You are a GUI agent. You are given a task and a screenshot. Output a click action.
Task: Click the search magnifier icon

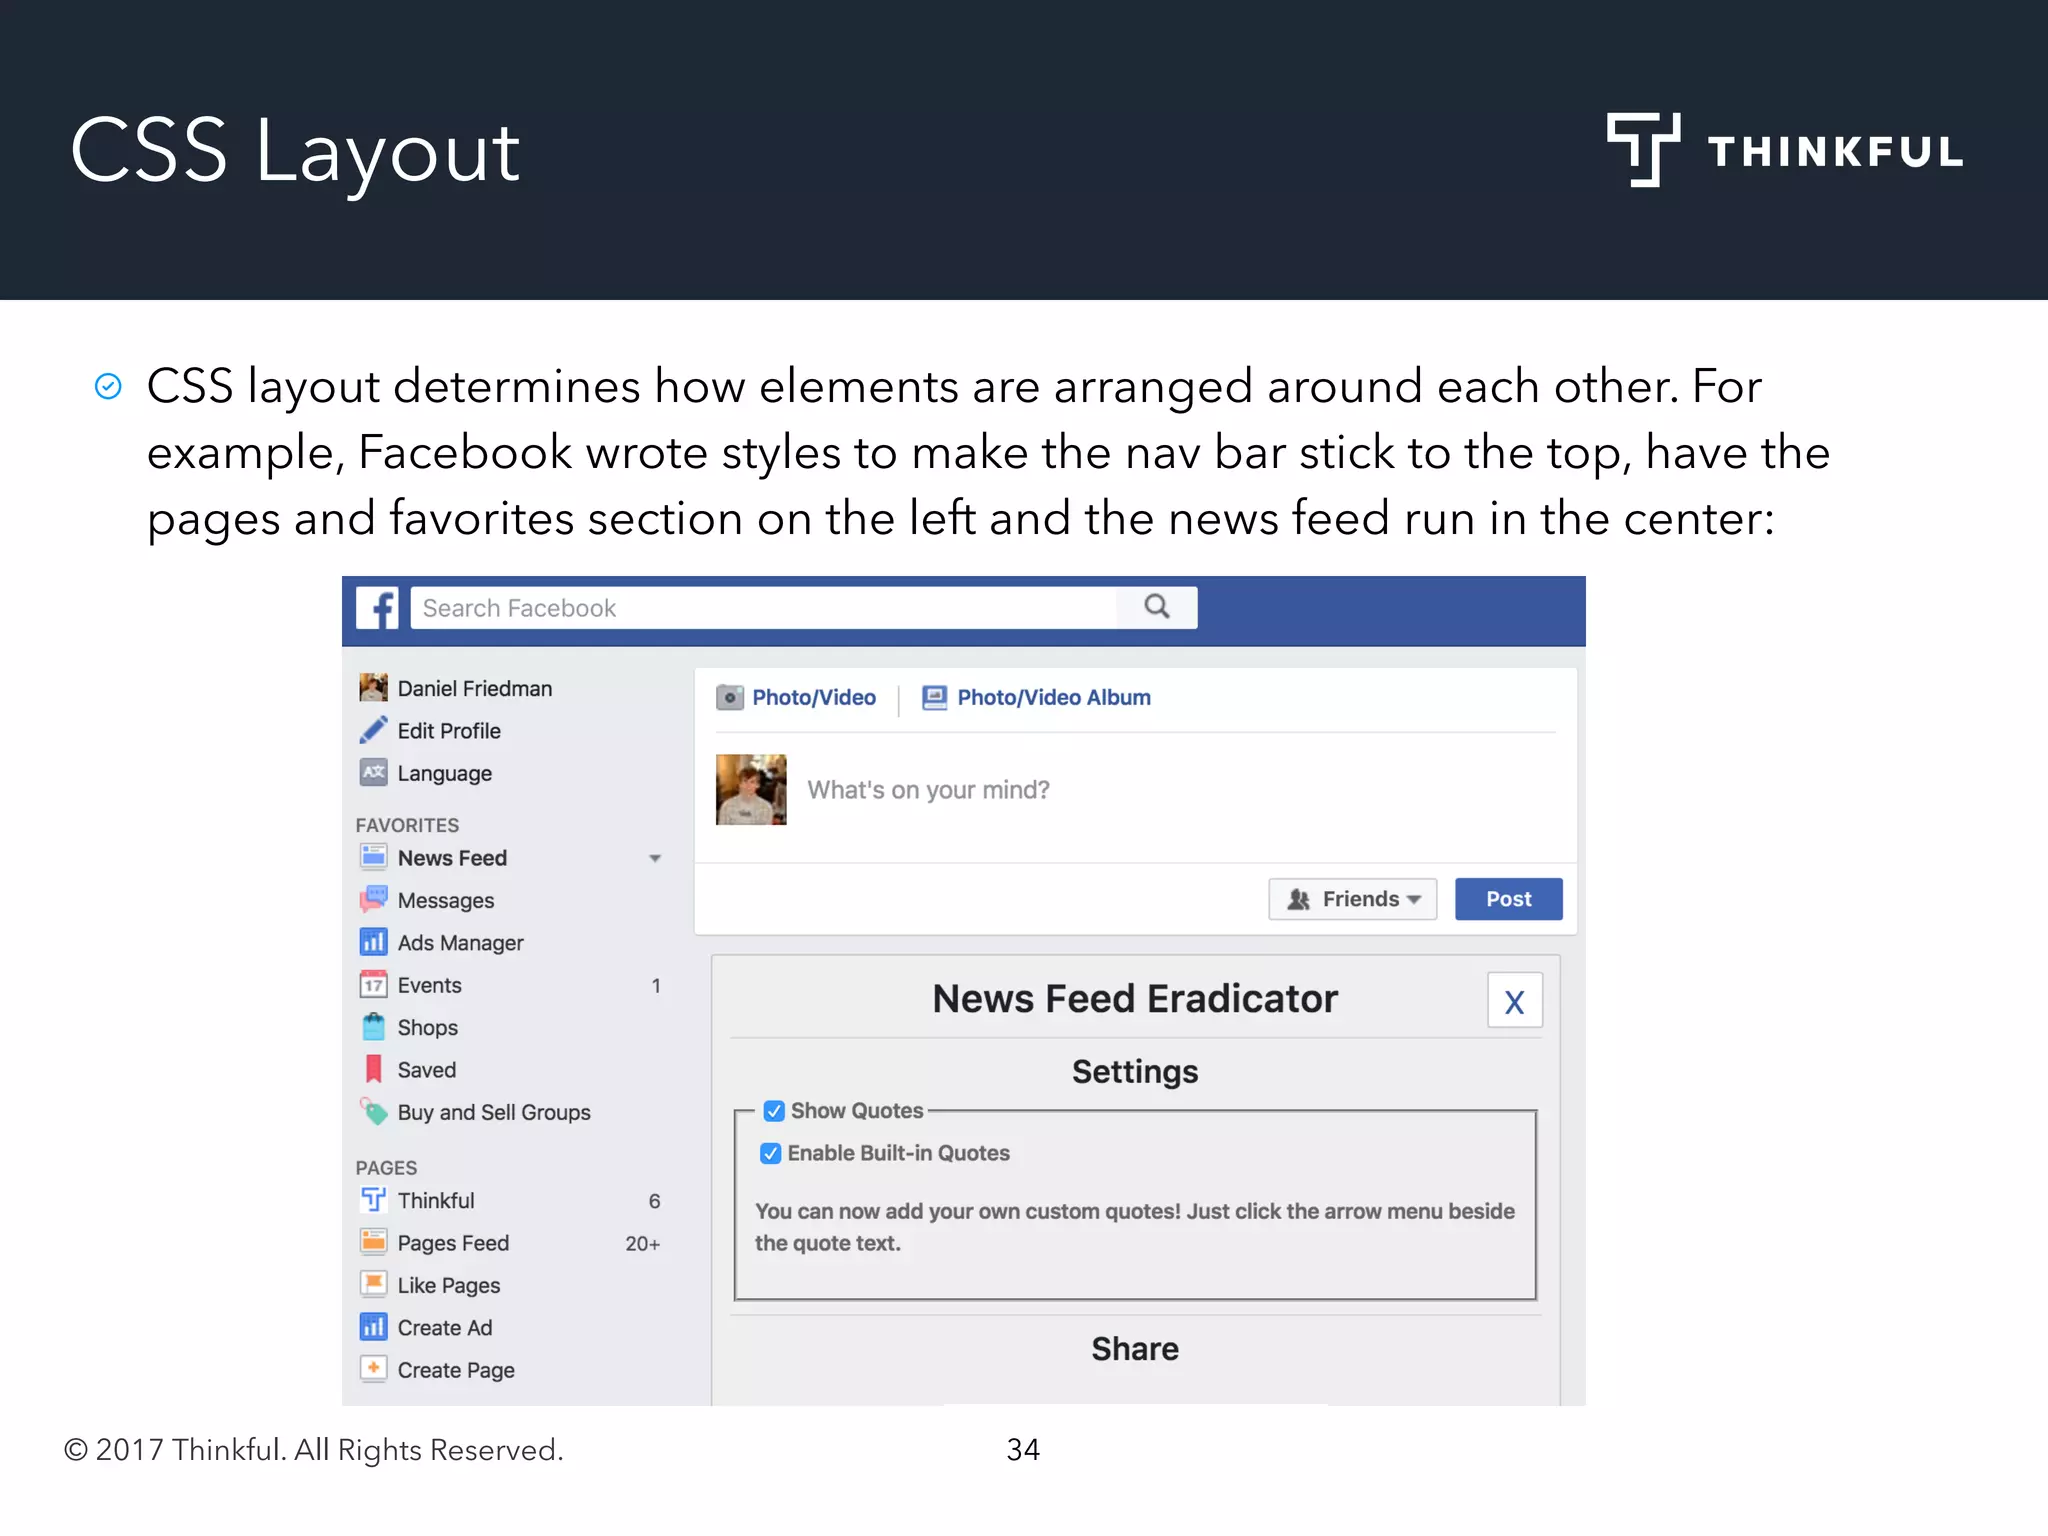coord(1157,607)
